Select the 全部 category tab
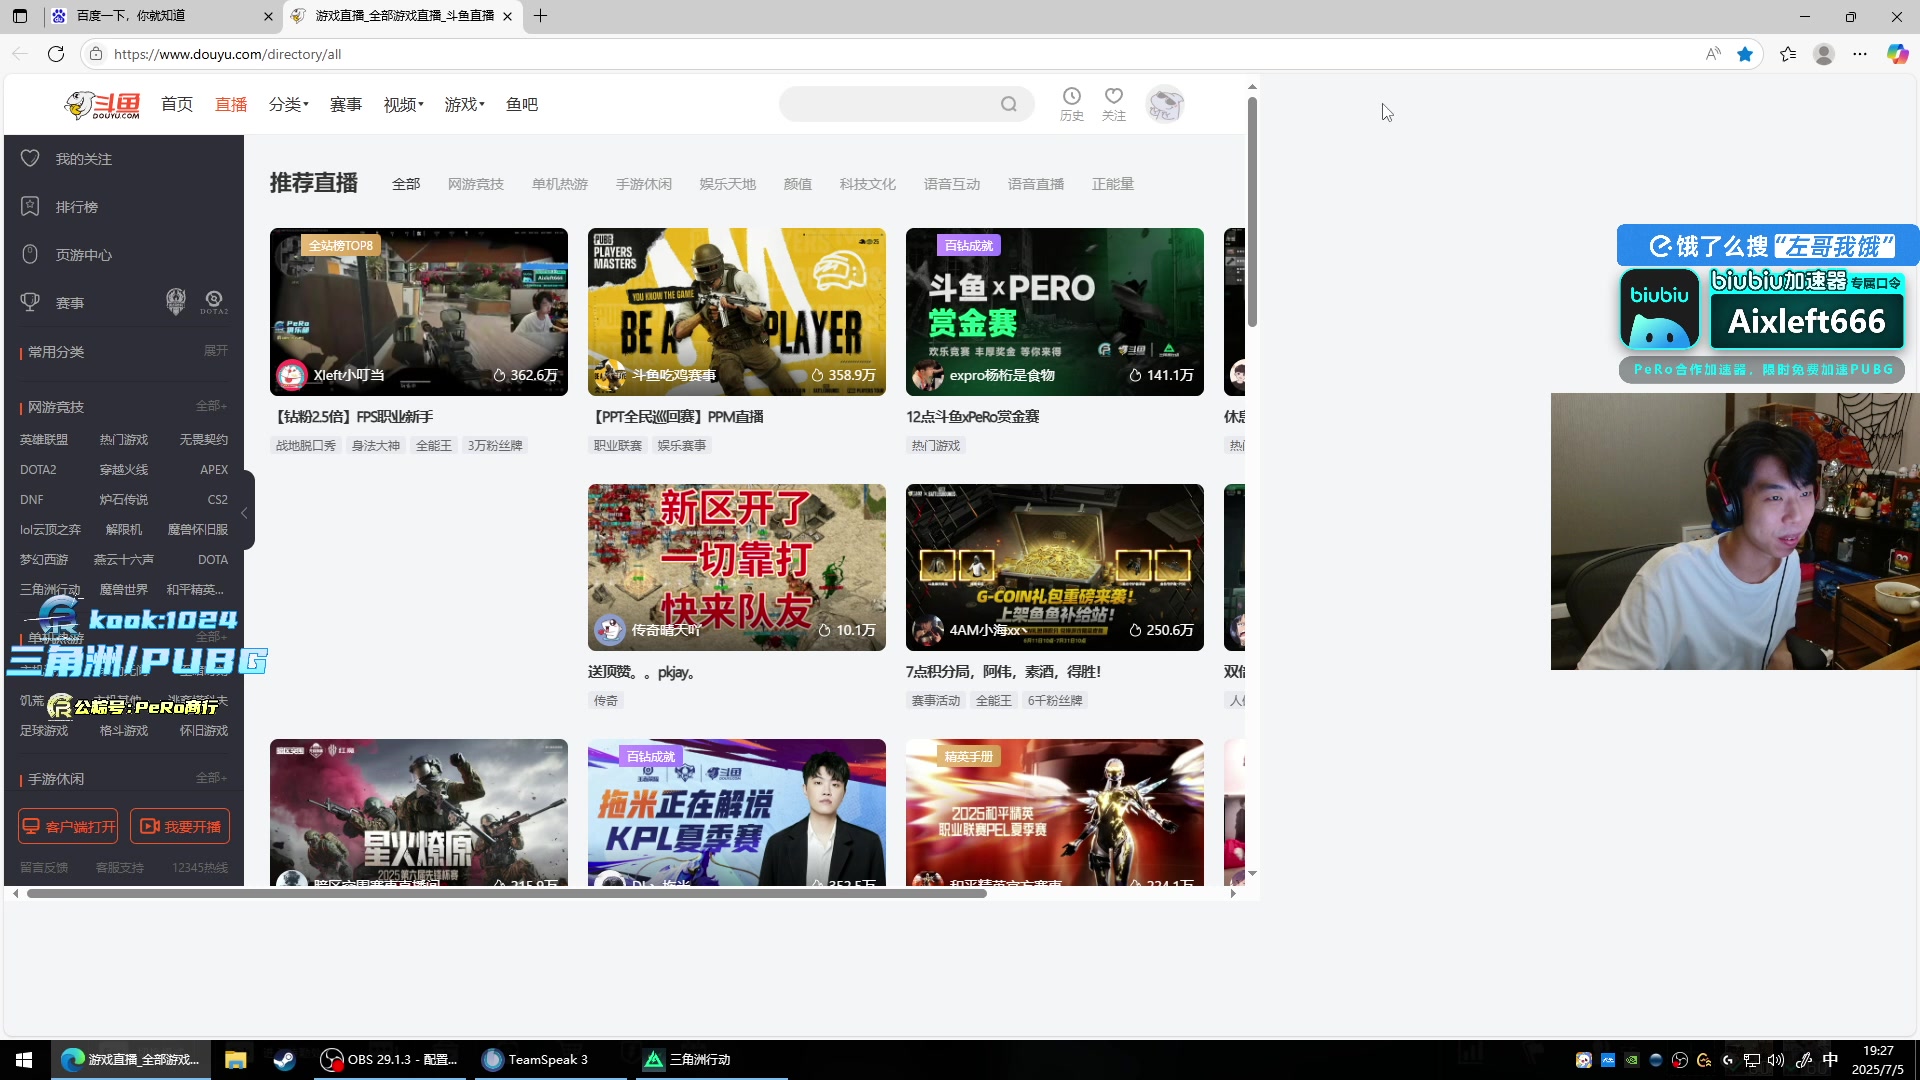 pyautogui.click(x=406, y=184)
